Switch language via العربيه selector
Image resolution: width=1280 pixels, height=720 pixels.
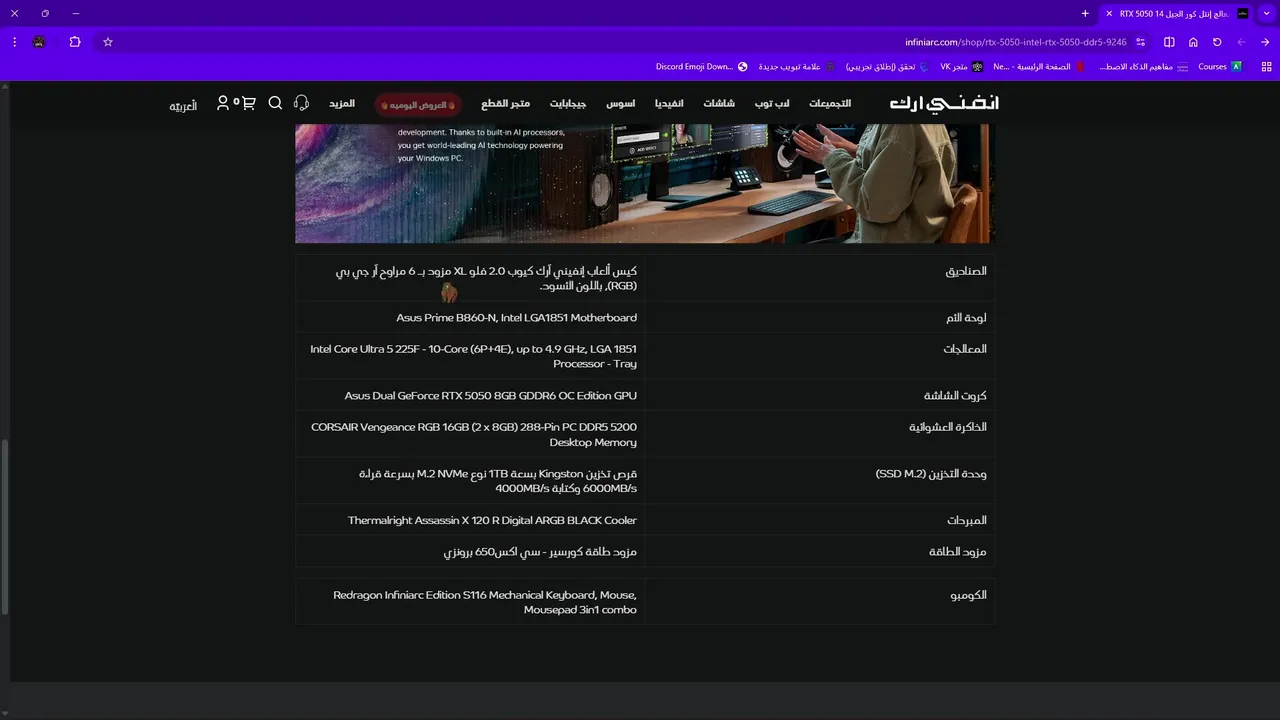(x=183, y=106)
